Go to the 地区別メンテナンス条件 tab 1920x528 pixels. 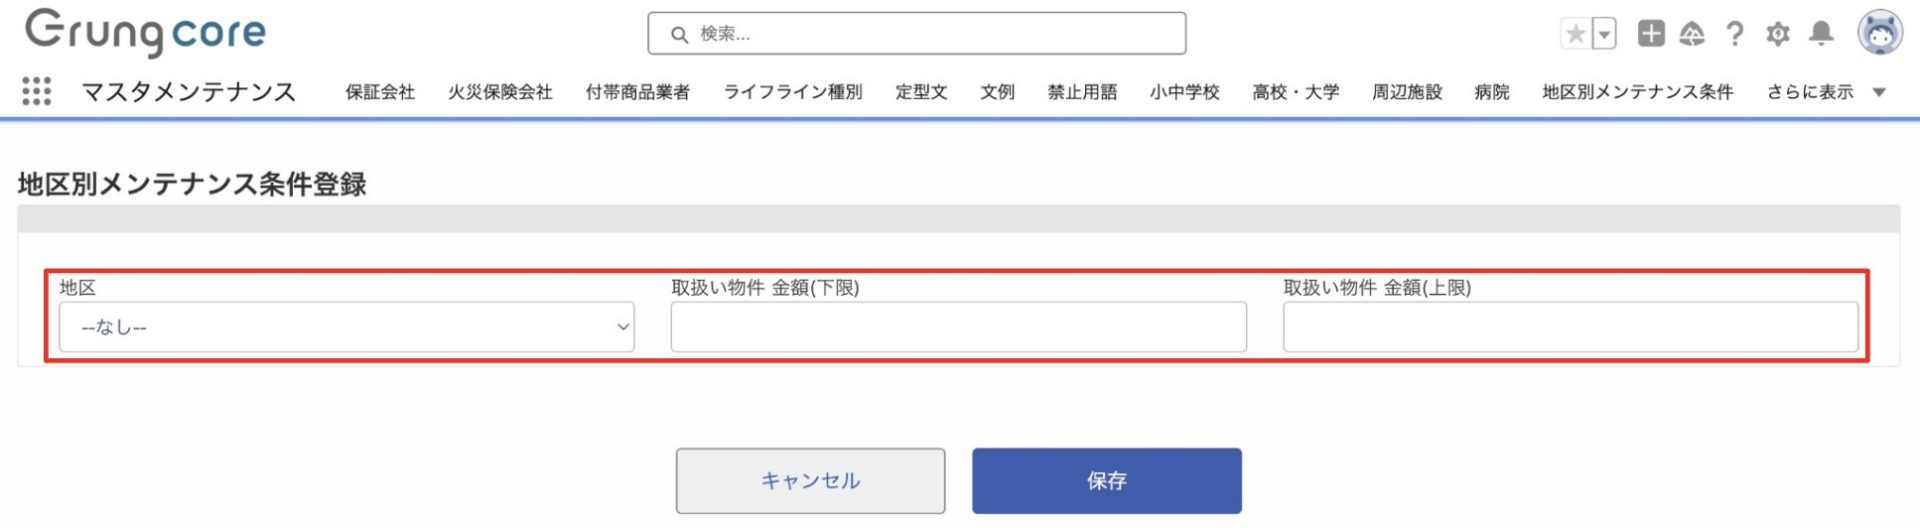click(1637, 92)
